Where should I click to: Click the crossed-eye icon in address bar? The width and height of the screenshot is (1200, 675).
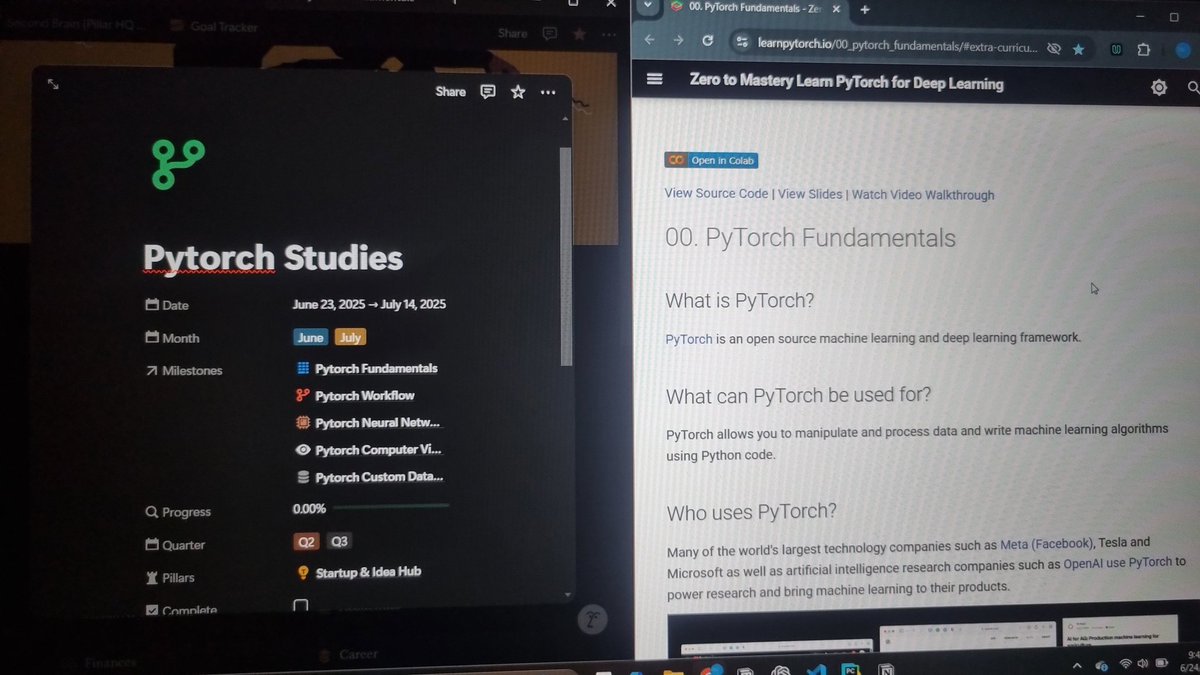click(1054, 48)
